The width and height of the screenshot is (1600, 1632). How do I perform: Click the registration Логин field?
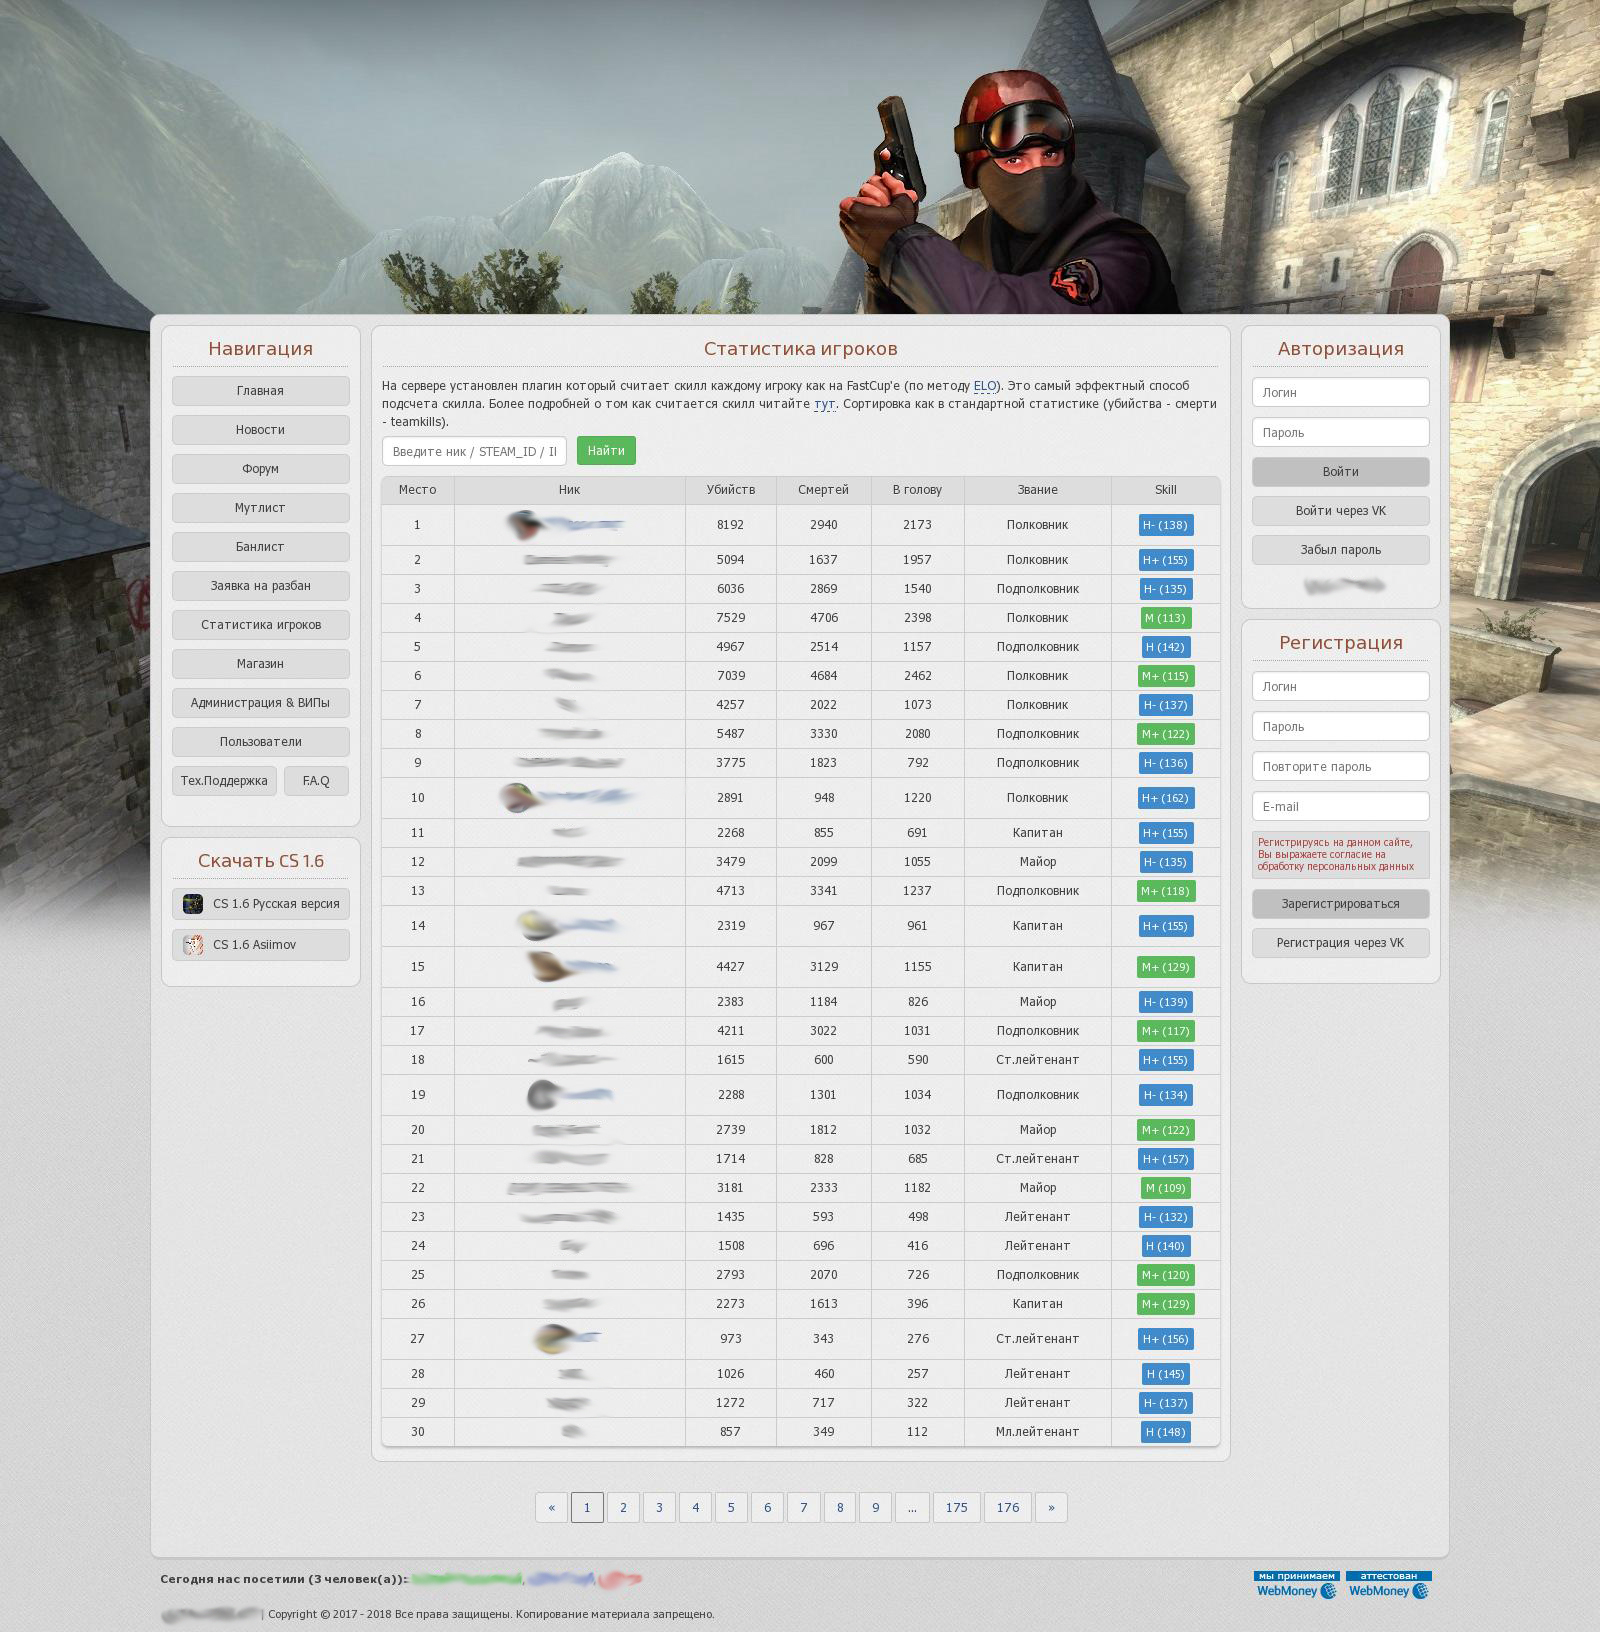pos(1340,686)
